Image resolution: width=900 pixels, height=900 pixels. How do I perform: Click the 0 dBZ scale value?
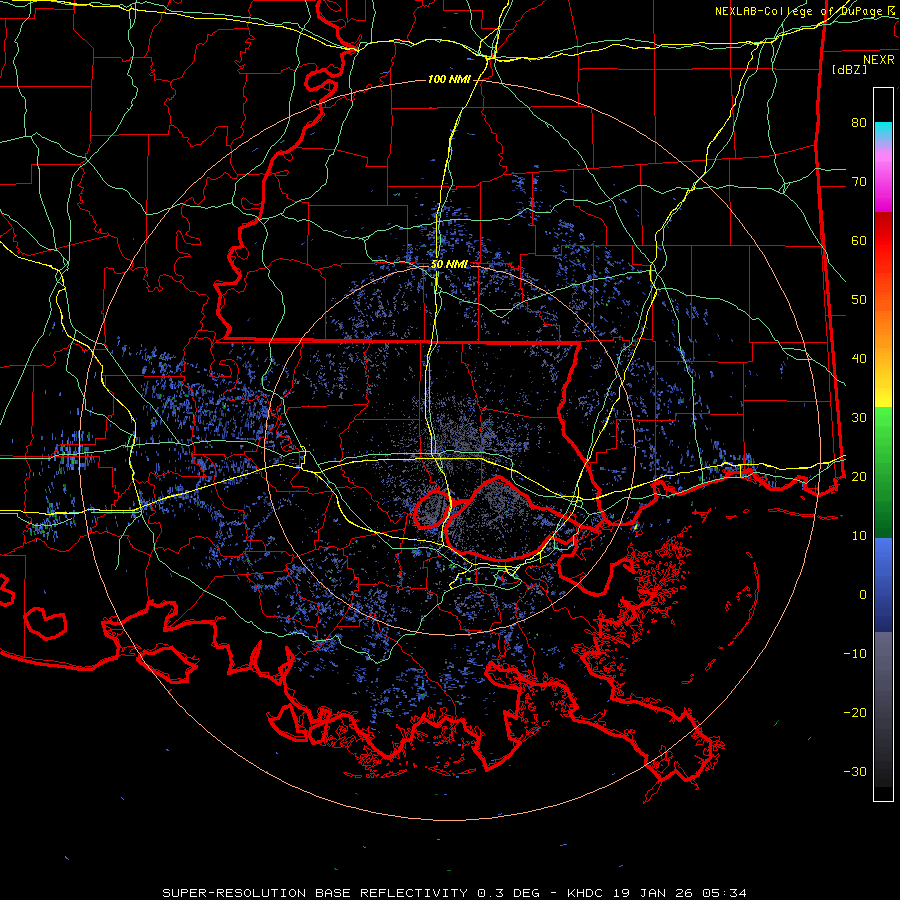(863, 595)
